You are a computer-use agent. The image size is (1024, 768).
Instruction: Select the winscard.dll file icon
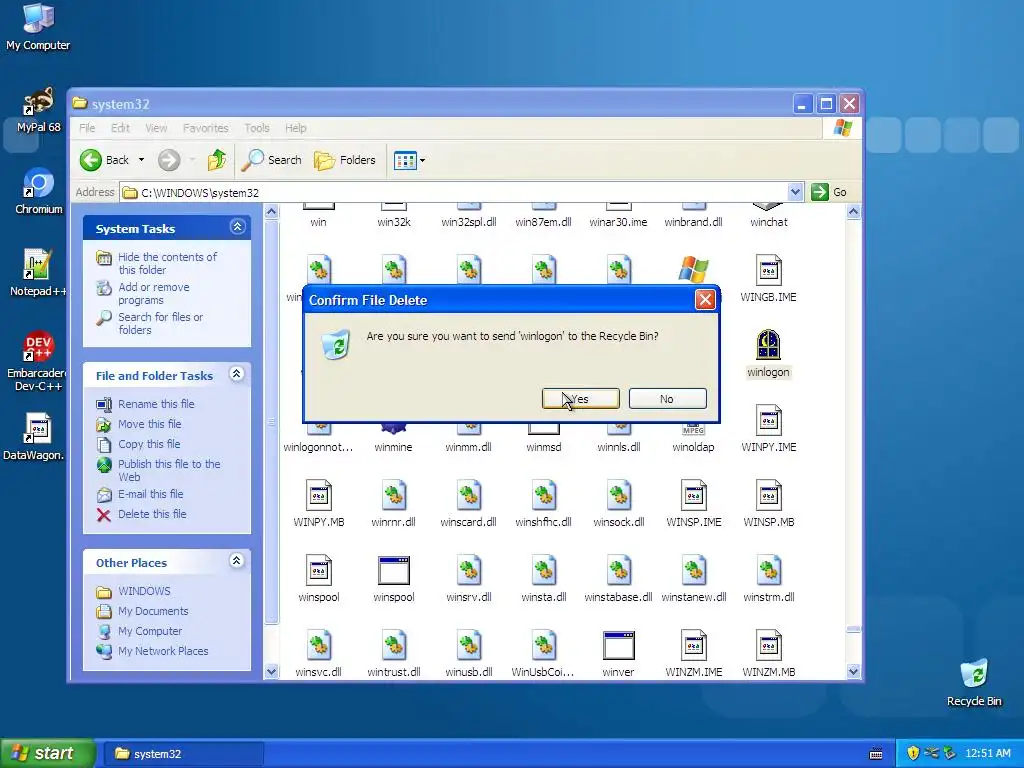(468, 495)
